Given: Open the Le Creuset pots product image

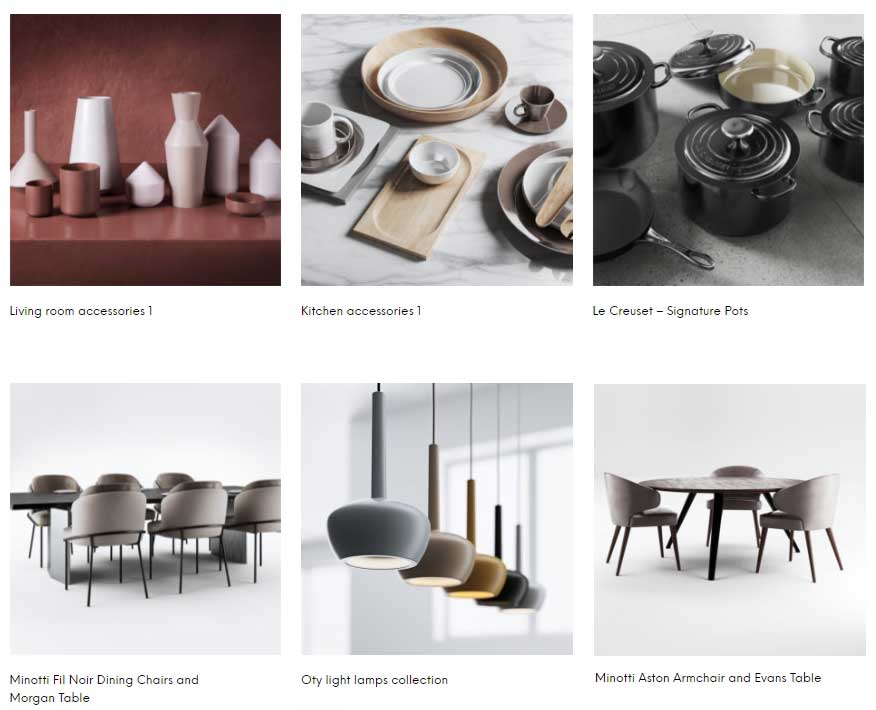Looking at the screenshot, I should pyautogui.click(x=729, y=150).
